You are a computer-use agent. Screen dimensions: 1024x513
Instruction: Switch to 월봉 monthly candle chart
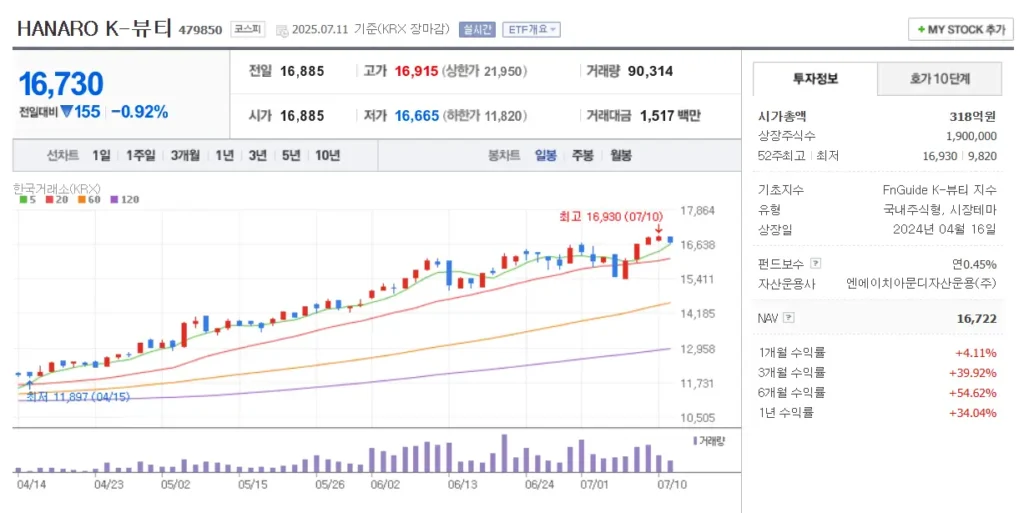620,155
